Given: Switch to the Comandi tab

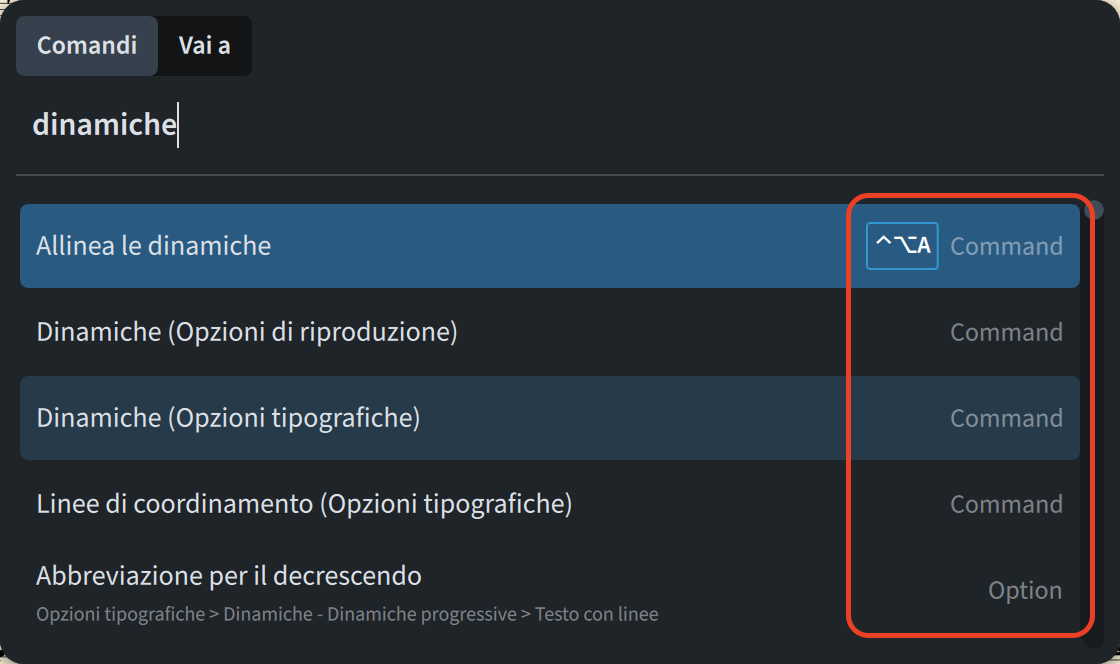Looking at the screenshot, I should point(87,46).
